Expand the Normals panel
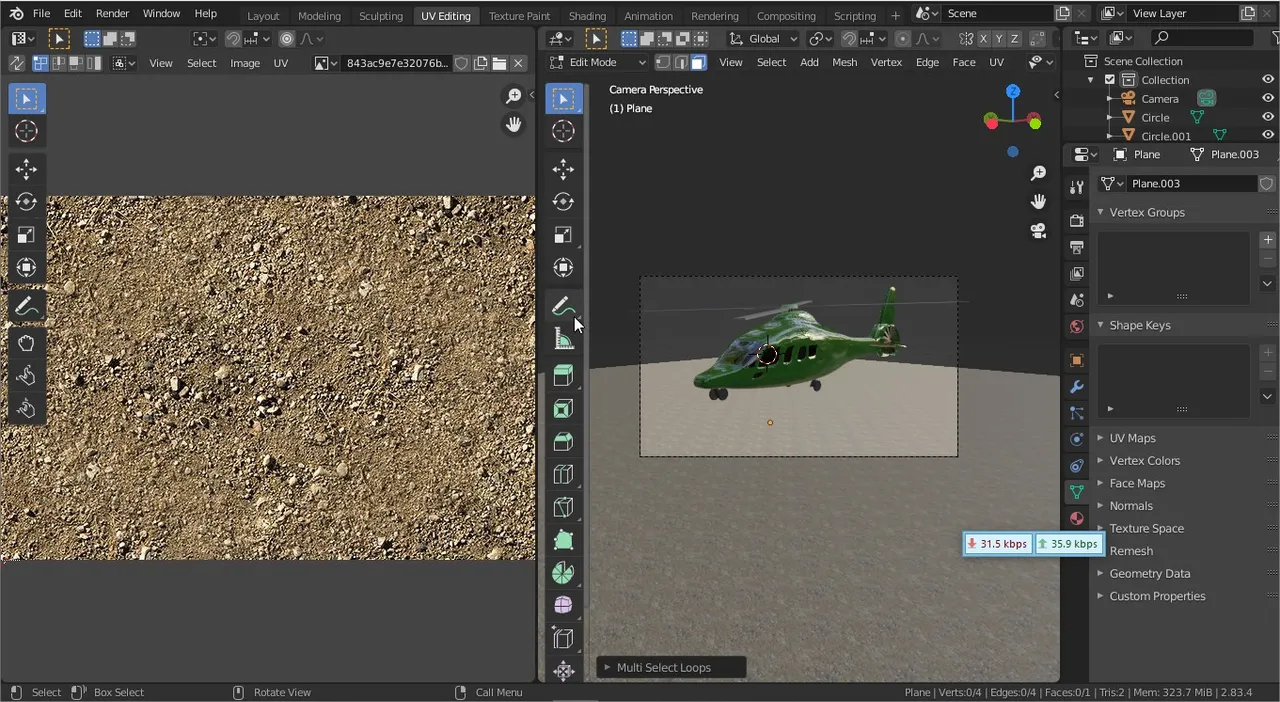This screenshot has height=702, width=1280. point(1101,506)
